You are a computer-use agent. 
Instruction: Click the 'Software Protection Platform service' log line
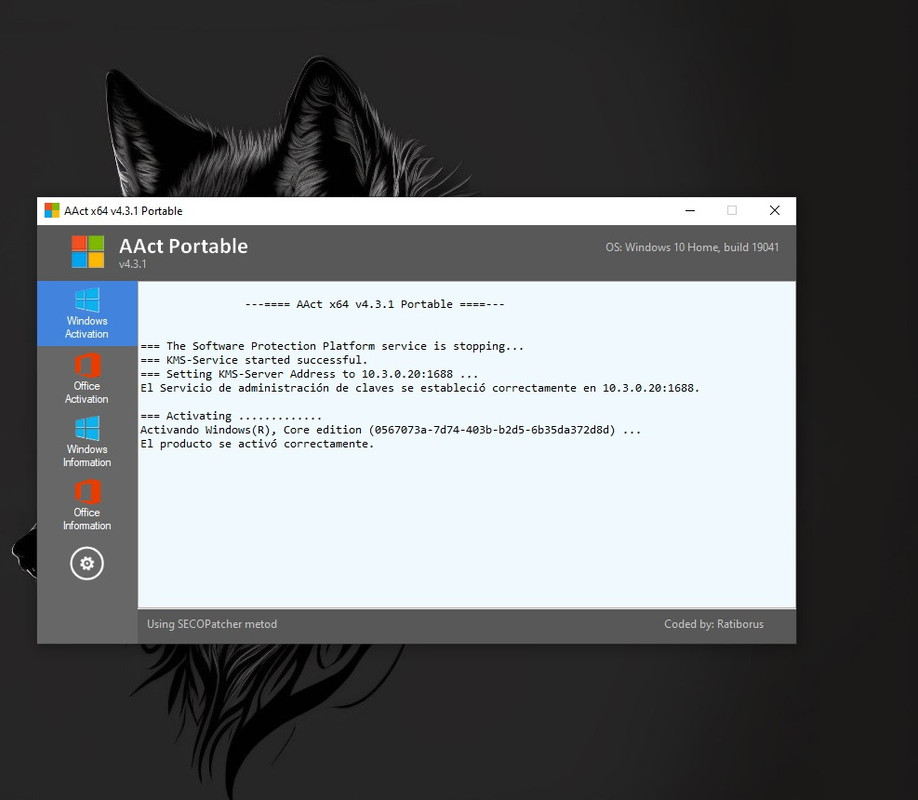[332, 346]
